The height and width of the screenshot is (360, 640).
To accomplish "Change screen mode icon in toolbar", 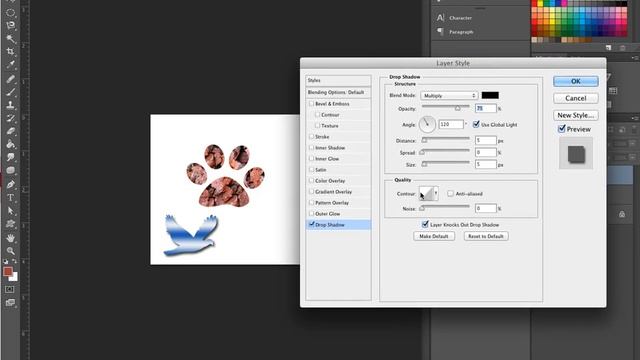I will click(x=10, y=302).
